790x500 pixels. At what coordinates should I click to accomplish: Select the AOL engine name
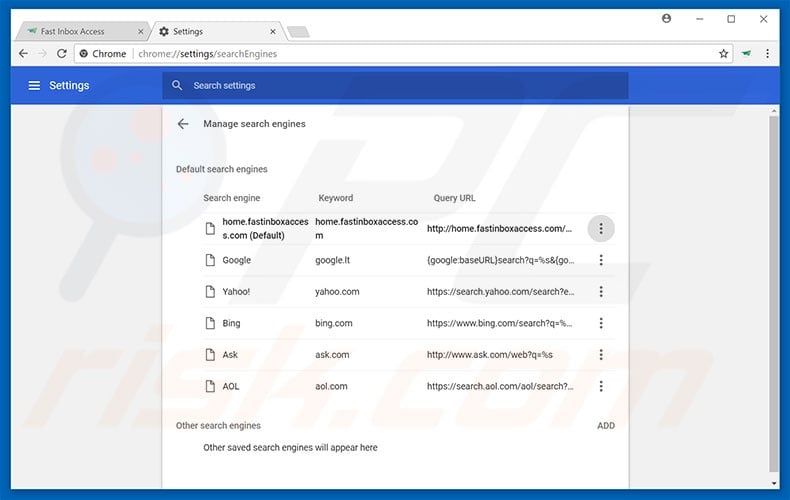231,386
